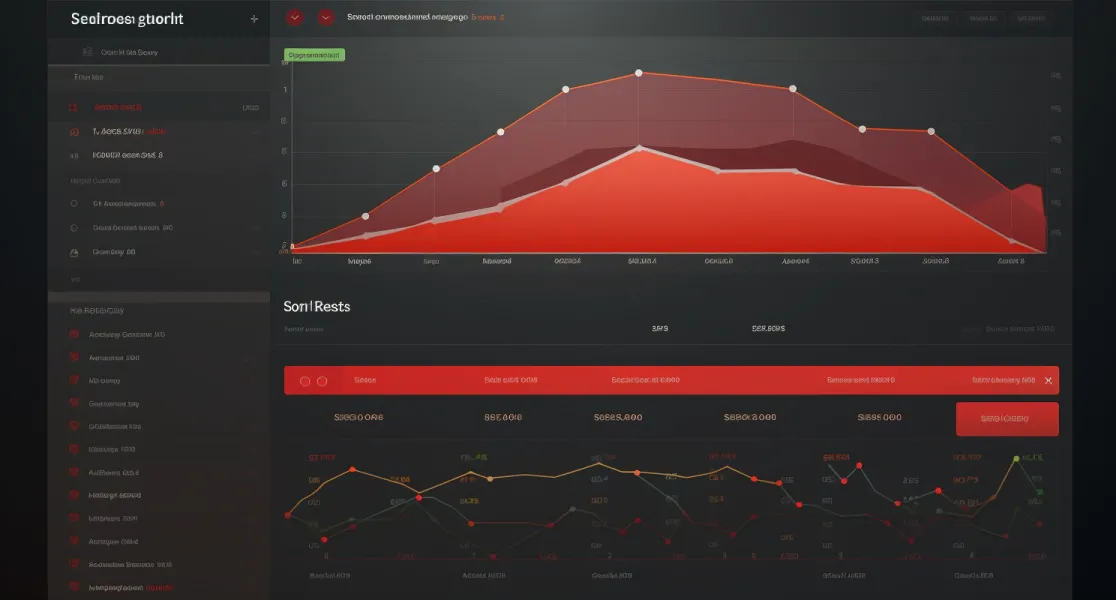Click the orange text at the end of top bar title

(488, 17)
